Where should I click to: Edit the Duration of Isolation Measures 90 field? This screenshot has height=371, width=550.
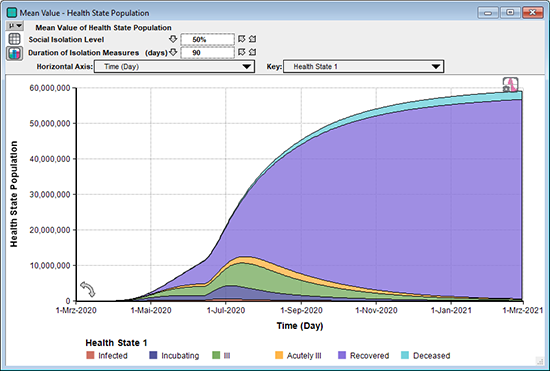pos(207,53)
